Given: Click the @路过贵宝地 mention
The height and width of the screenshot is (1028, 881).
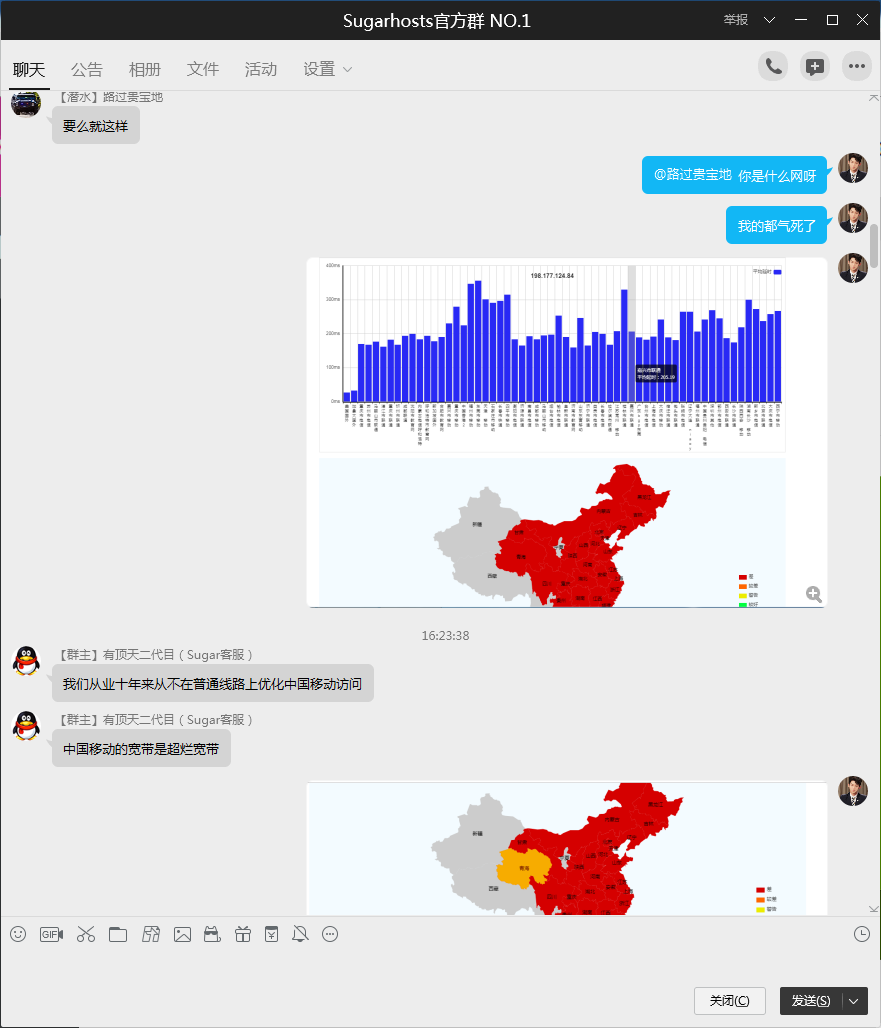Looking at the screenshot, I should click(x=692, y=175).
